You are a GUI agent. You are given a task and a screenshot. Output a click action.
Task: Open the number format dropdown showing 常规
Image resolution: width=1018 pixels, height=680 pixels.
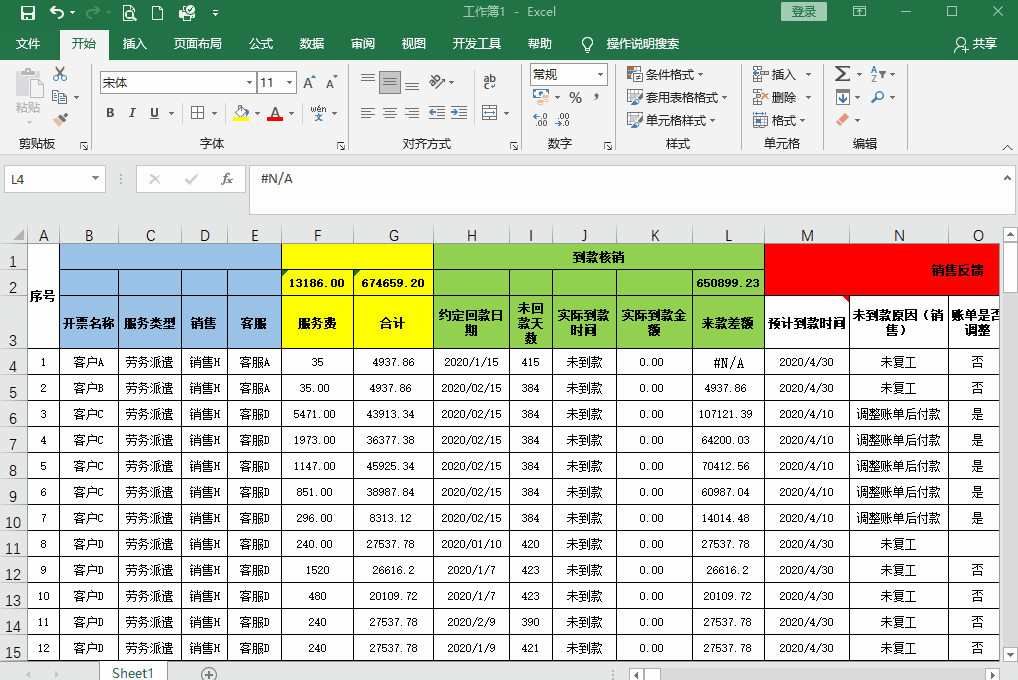coord(601,75)
